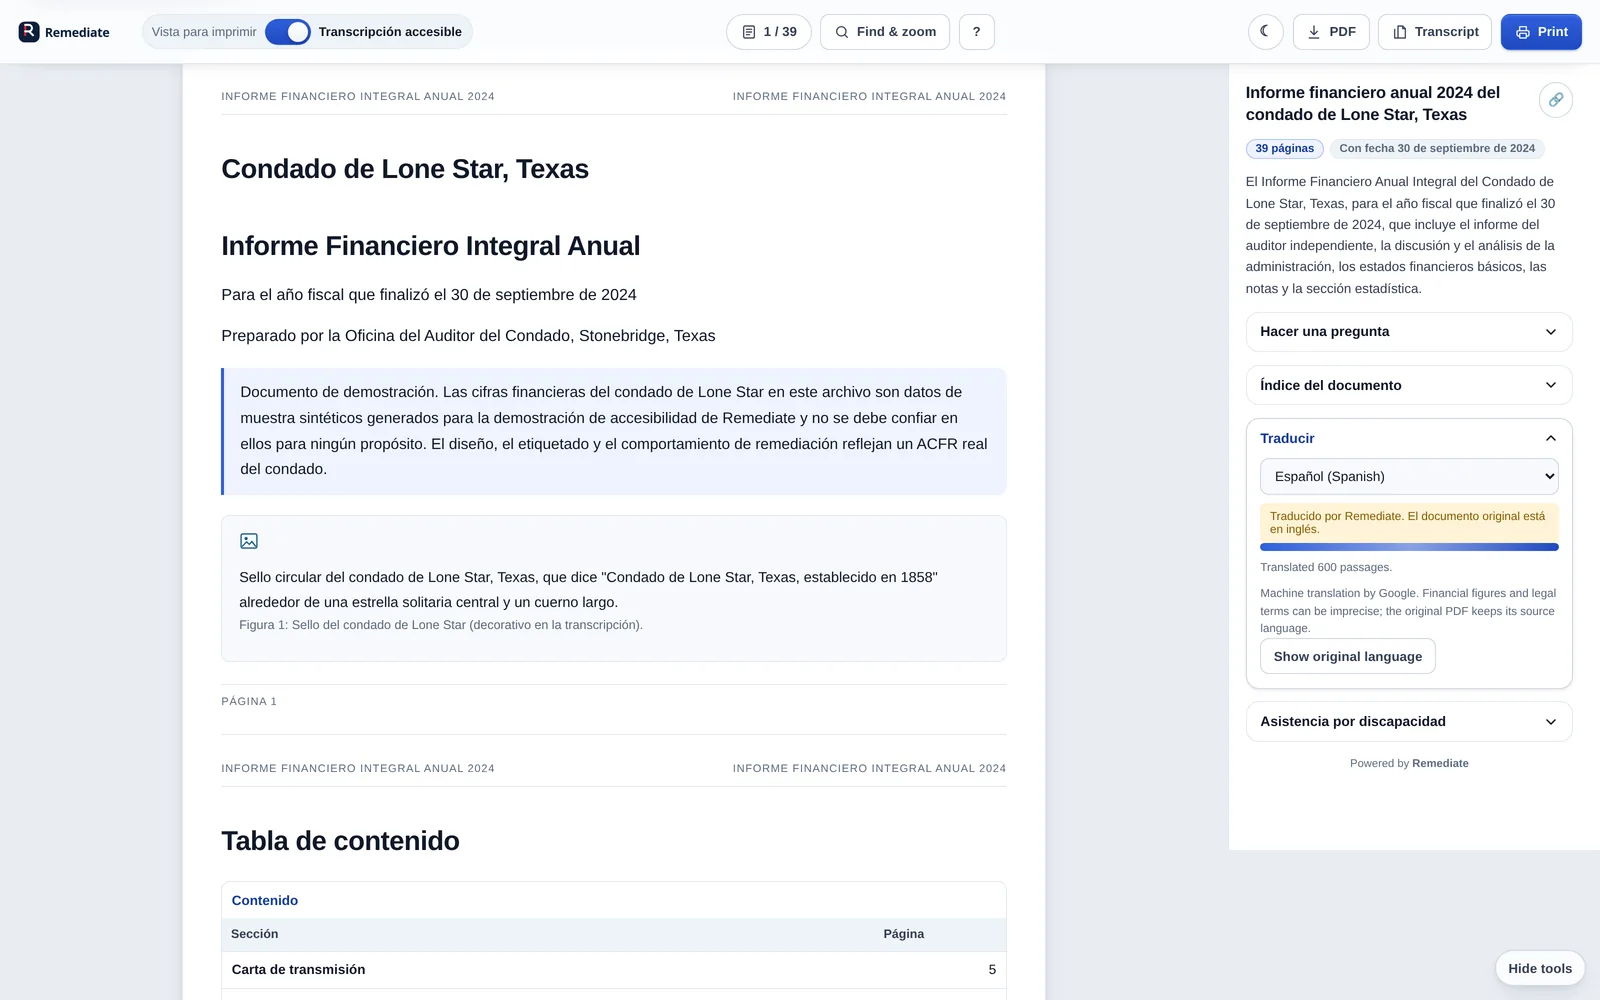Screen dimensions: 1600x1000
Task: Open the help question mark button
Action: click(x=977, y=32)
